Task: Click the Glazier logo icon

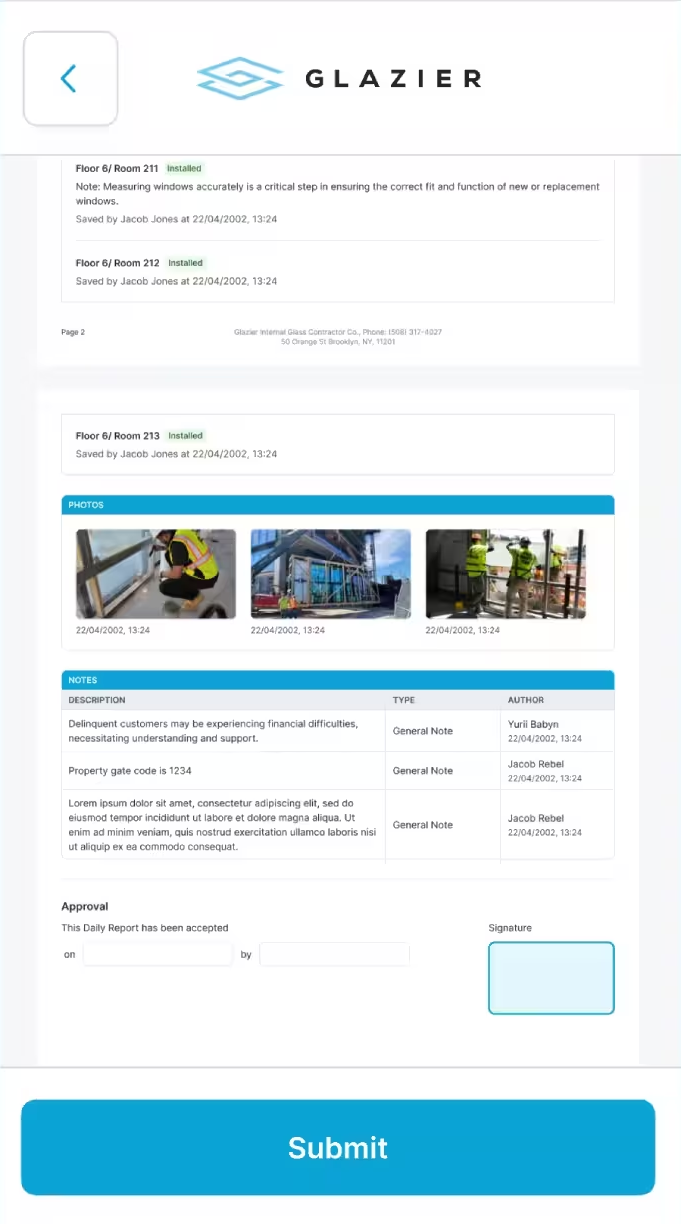Action: click(240, 78)
